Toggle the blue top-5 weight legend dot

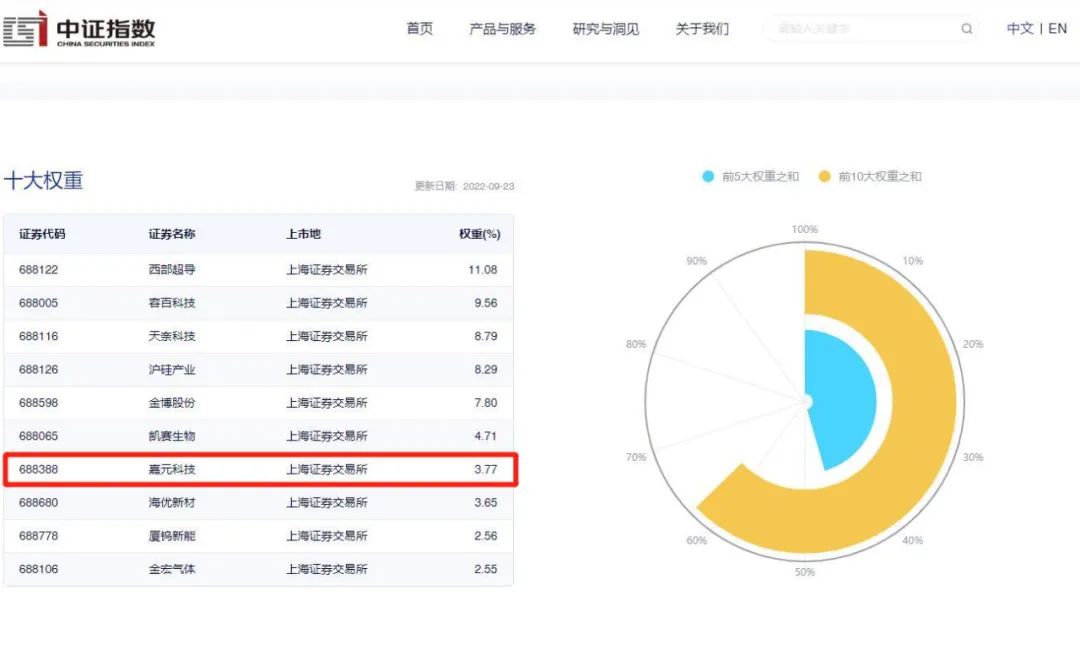coord(708,176)
